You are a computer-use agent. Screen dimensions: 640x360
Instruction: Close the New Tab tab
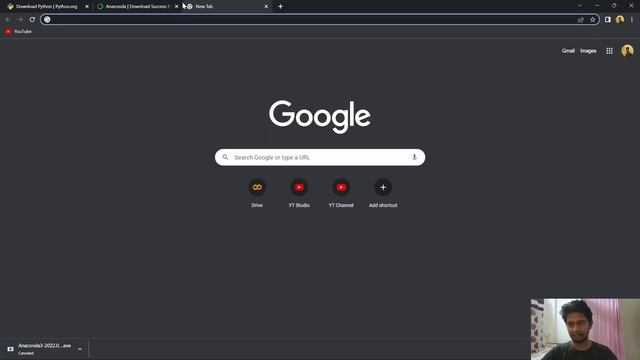coord(266,7)
